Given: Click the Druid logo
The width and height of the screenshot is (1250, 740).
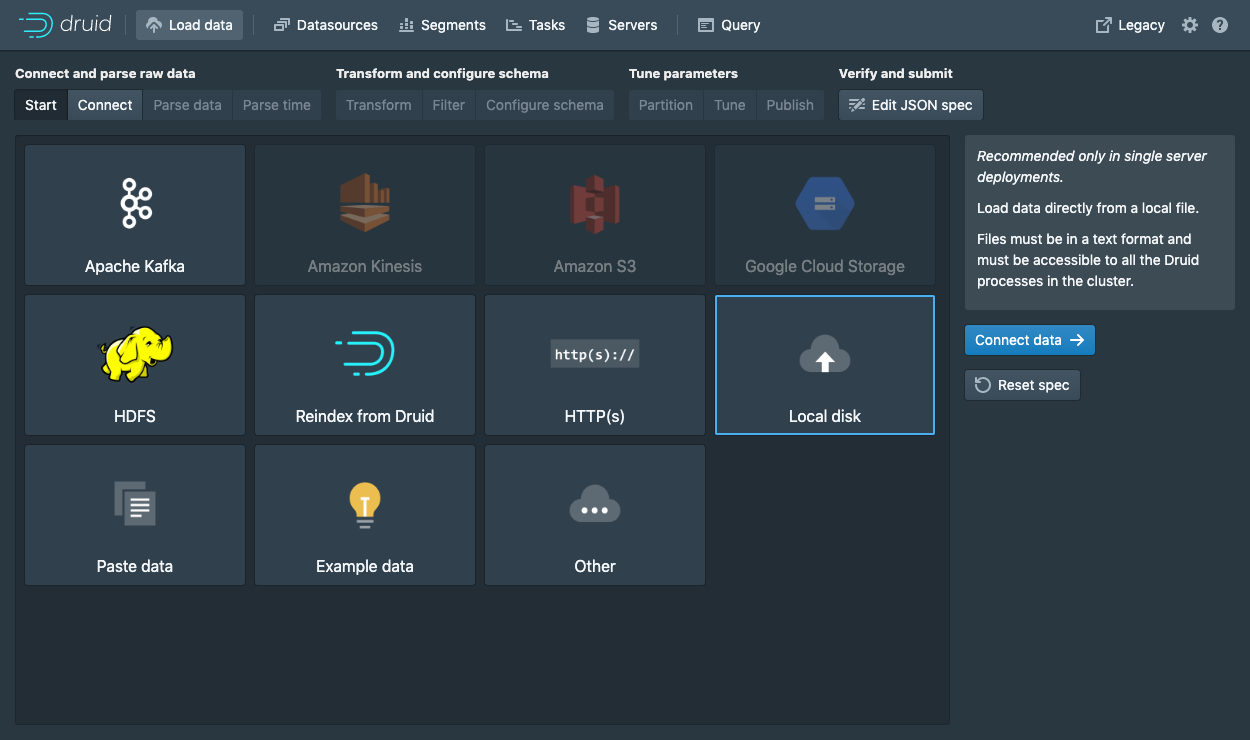Looking at the screenshot, I should (x=65, y=25).
